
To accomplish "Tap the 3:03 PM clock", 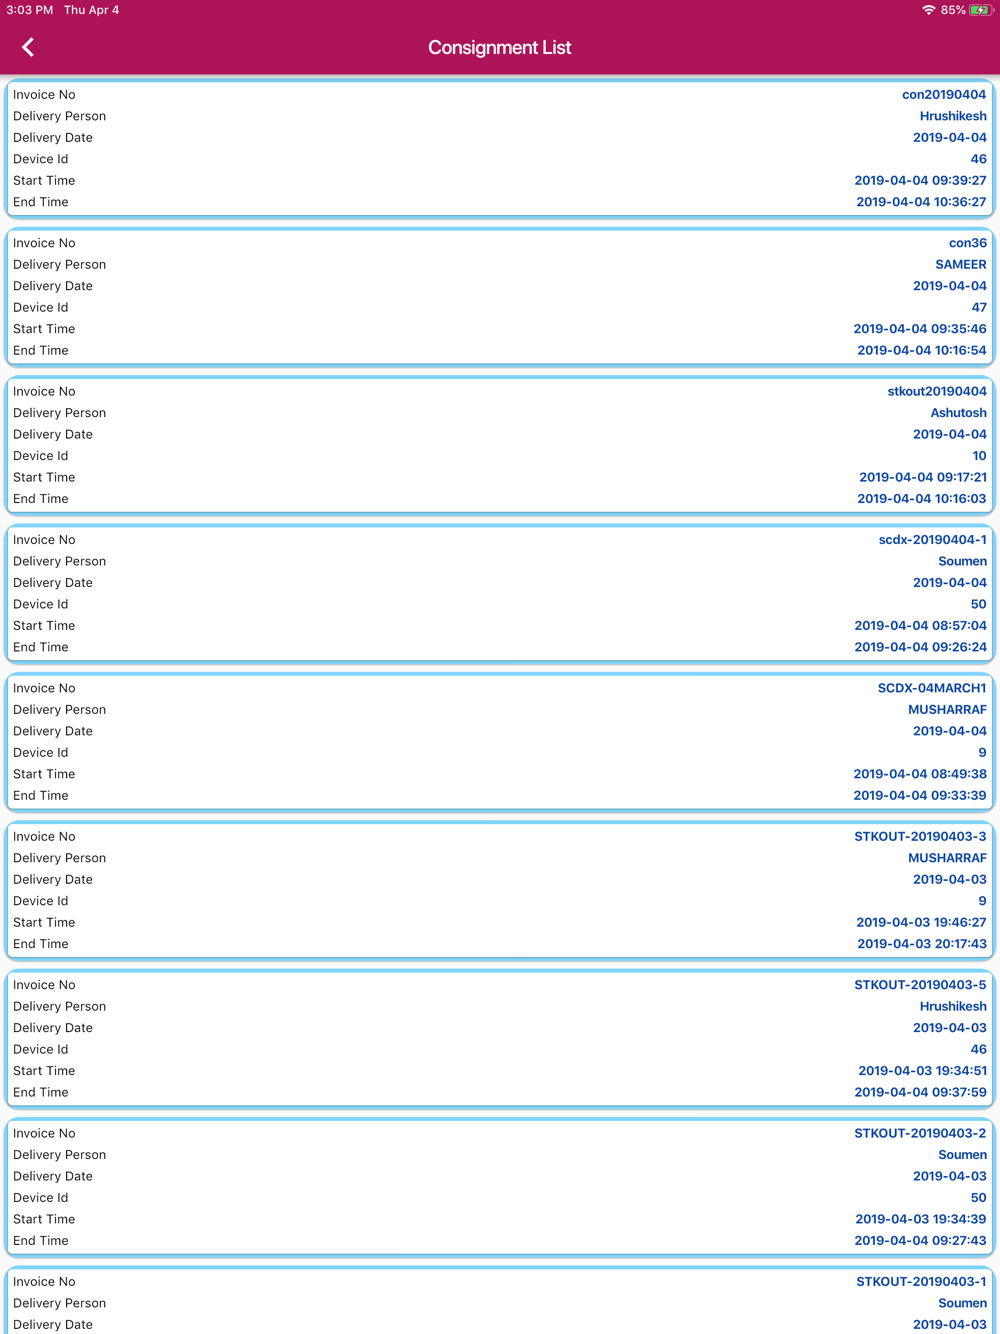I will [30, 10].
